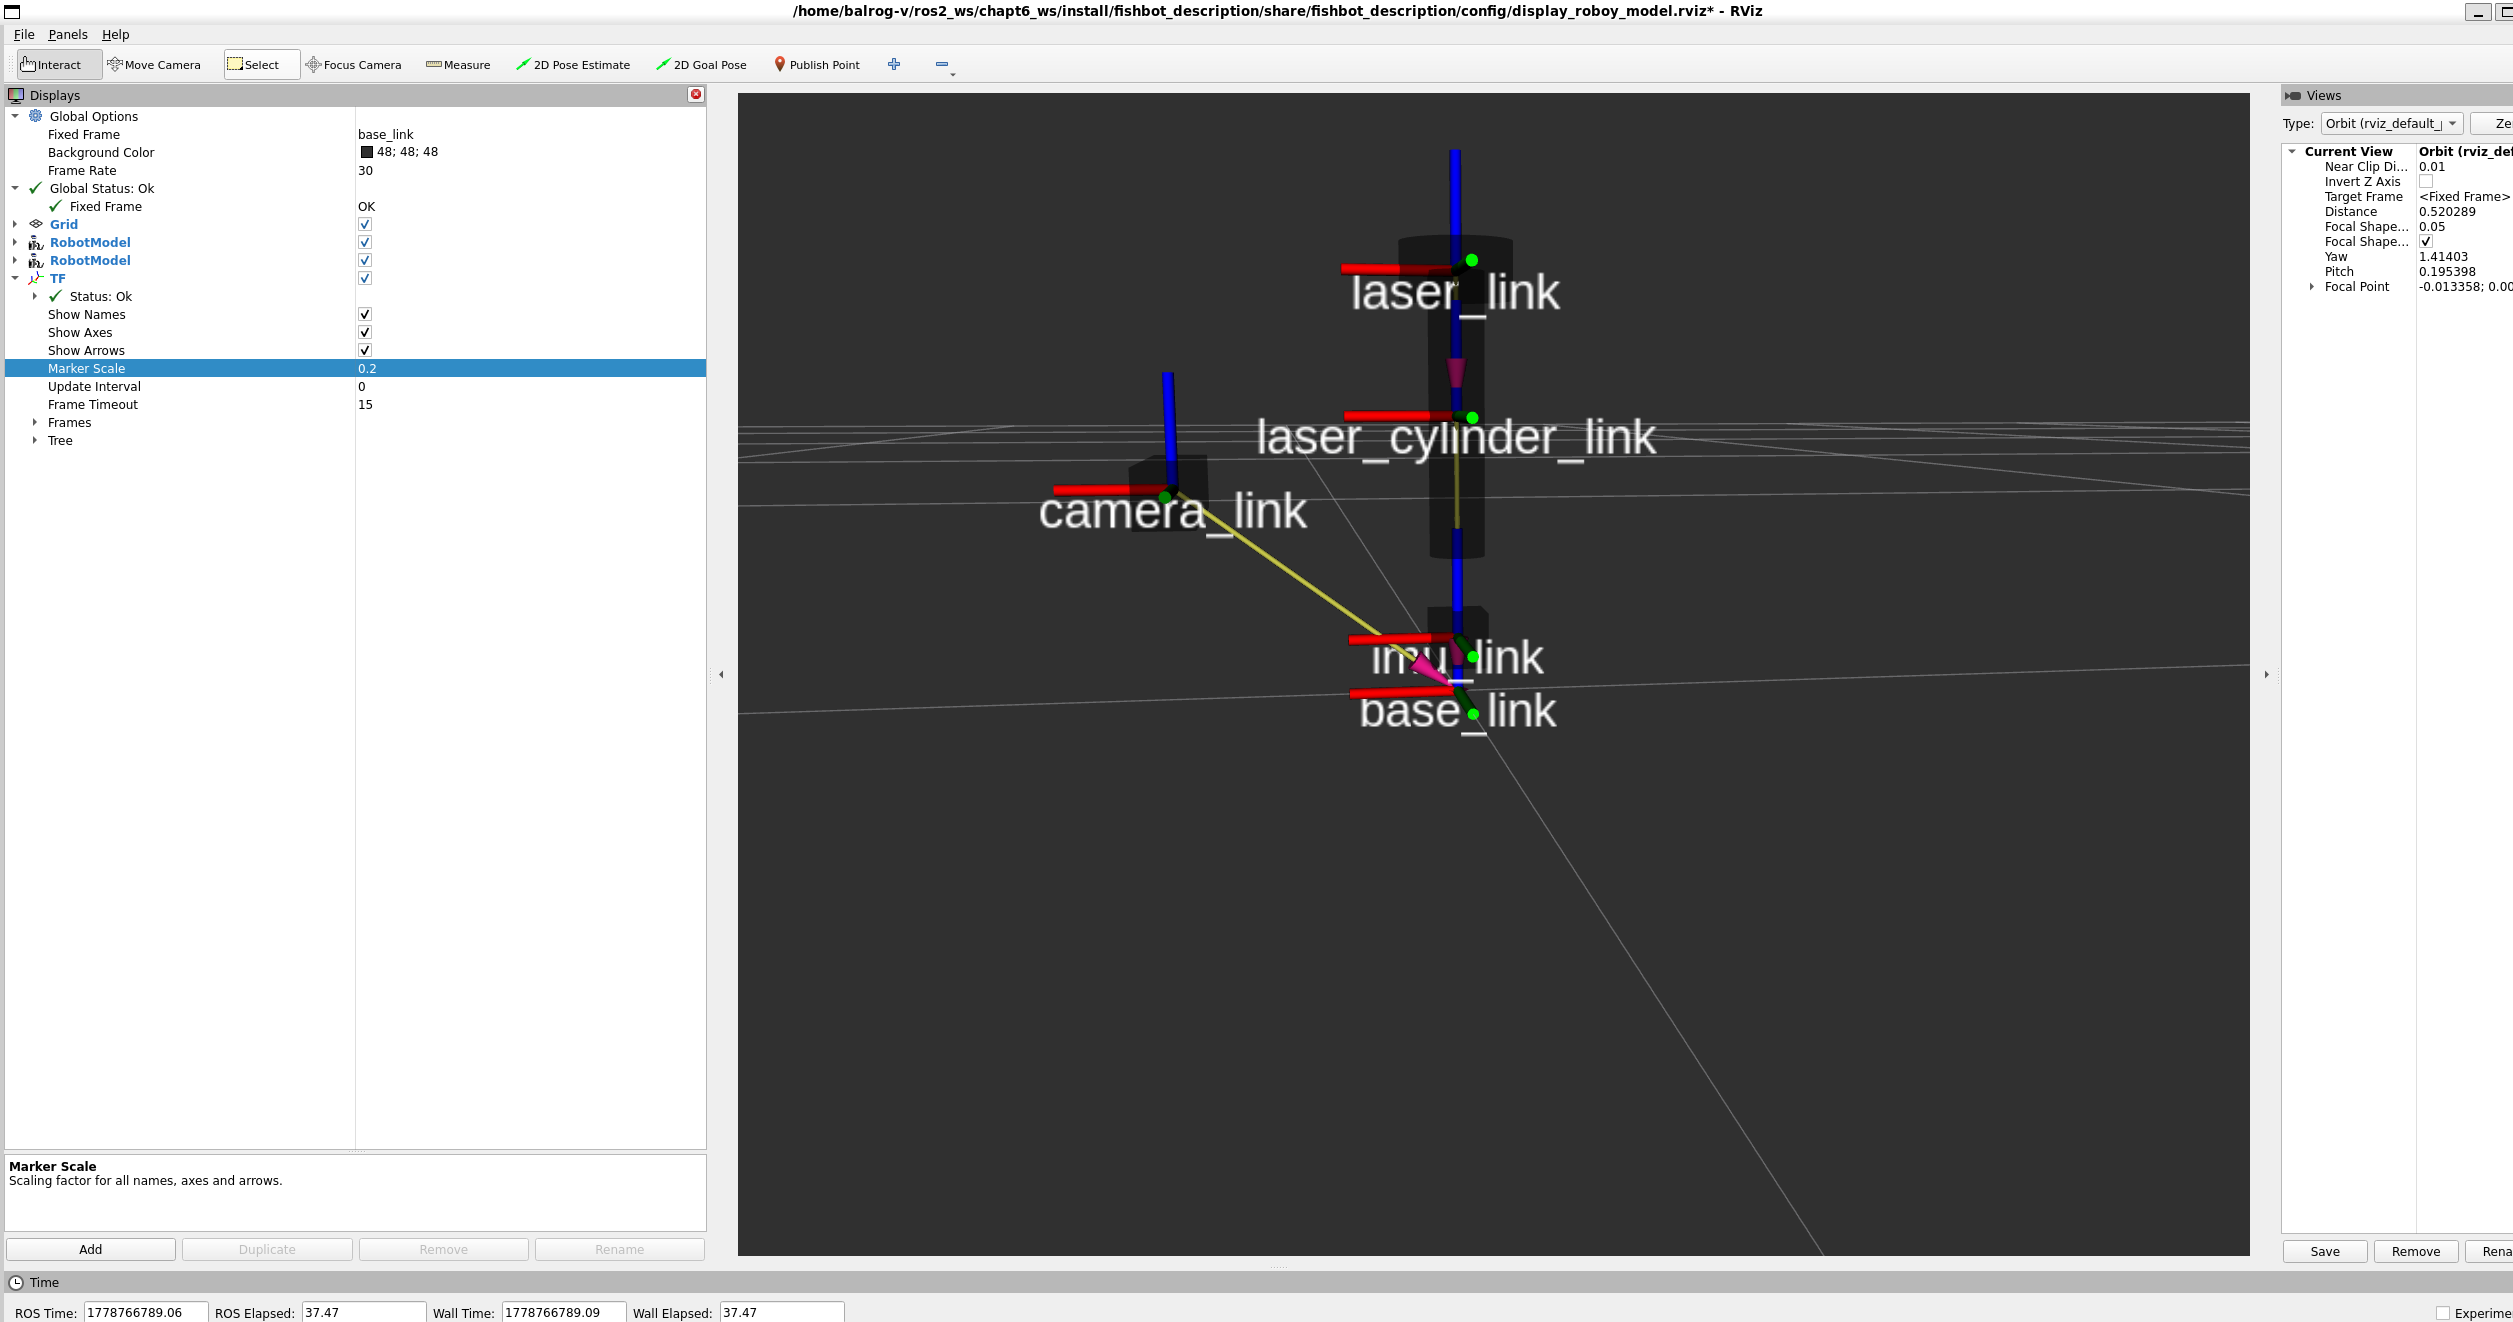The height and width of the screenshot is (1322, 2513).
Task: Click the ROS Time field
Action: [146, 1312]
